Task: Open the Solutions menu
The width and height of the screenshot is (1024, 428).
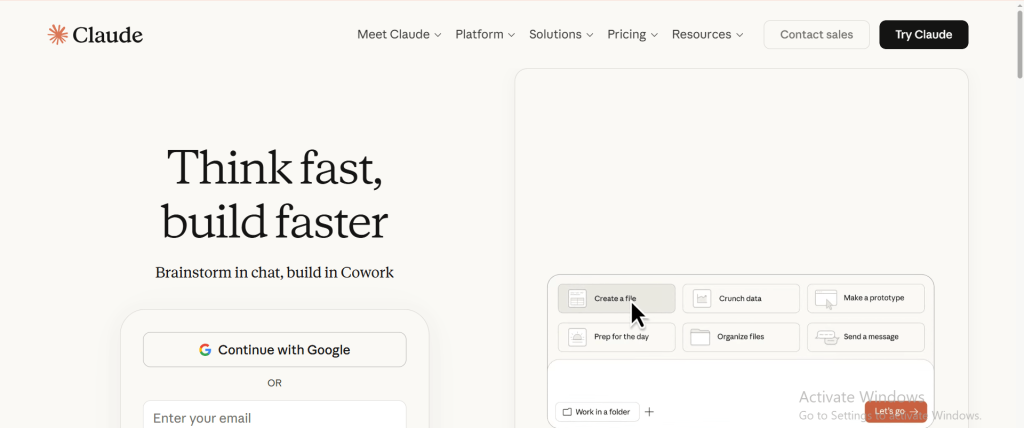Action: pos(561,35)
